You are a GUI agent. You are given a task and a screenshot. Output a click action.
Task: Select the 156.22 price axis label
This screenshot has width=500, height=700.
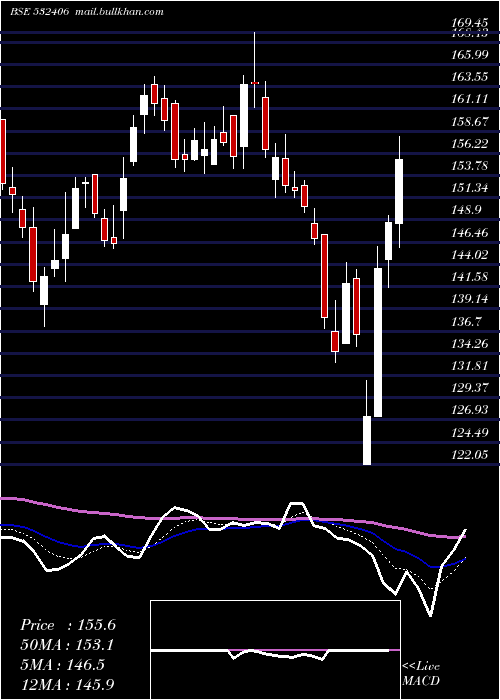(469, 143)
